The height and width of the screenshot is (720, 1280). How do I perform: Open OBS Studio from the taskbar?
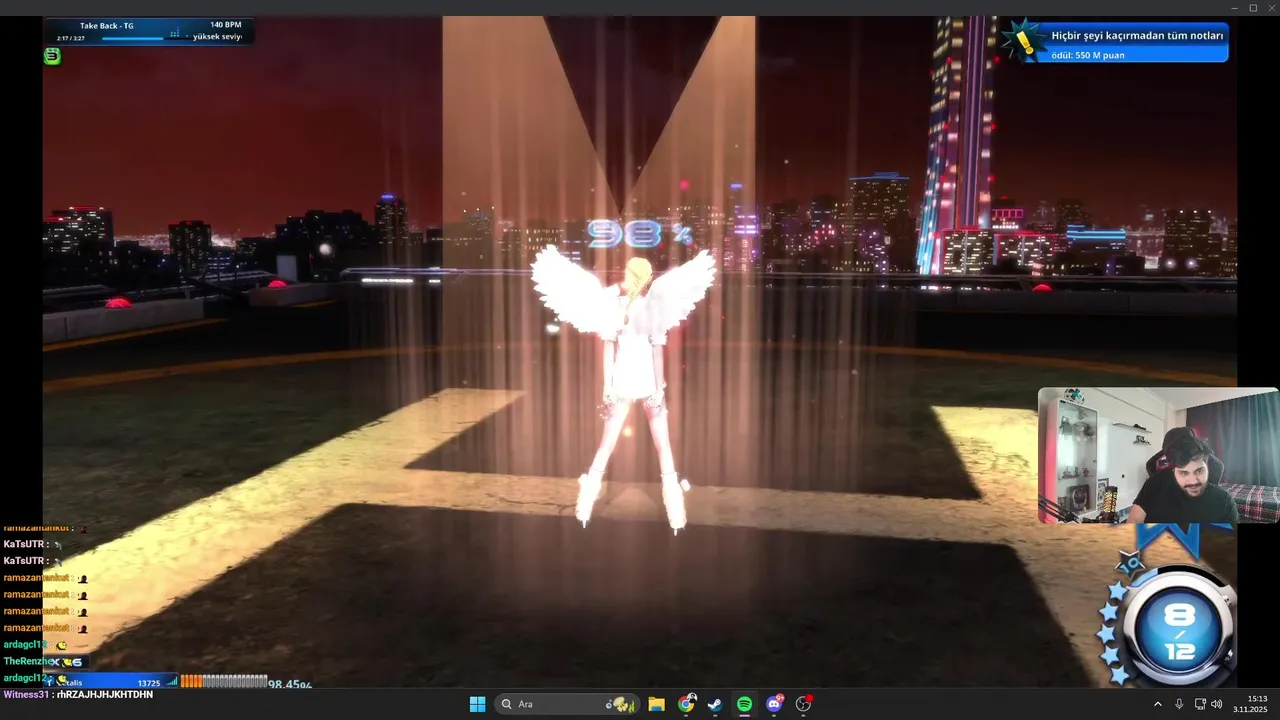click(803, 704)
